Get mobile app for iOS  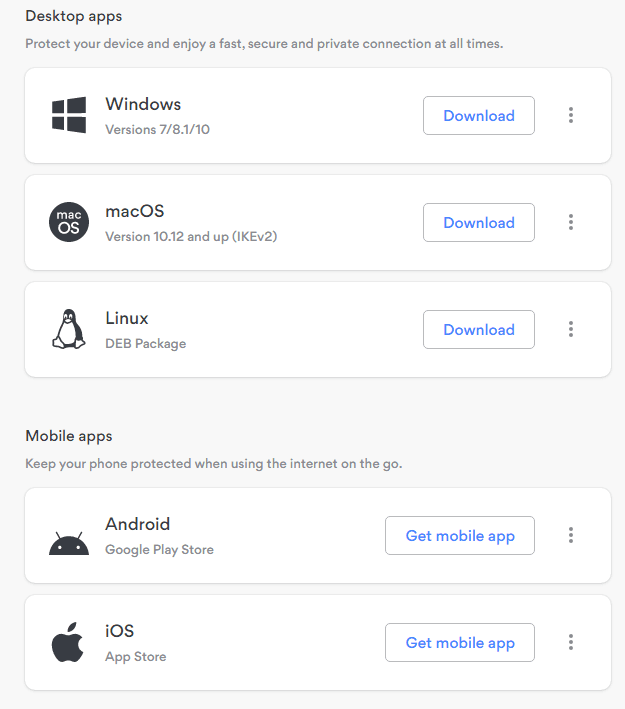459,643
